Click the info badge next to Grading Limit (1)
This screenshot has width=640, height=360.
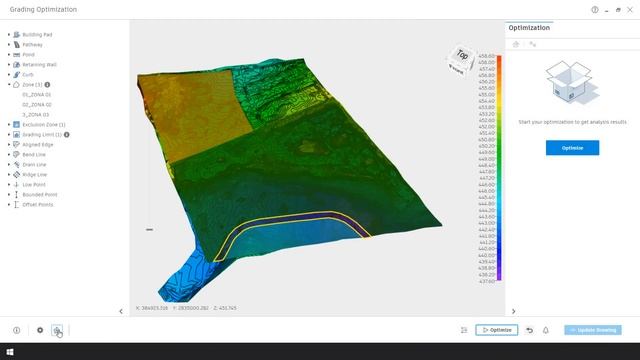67,134
